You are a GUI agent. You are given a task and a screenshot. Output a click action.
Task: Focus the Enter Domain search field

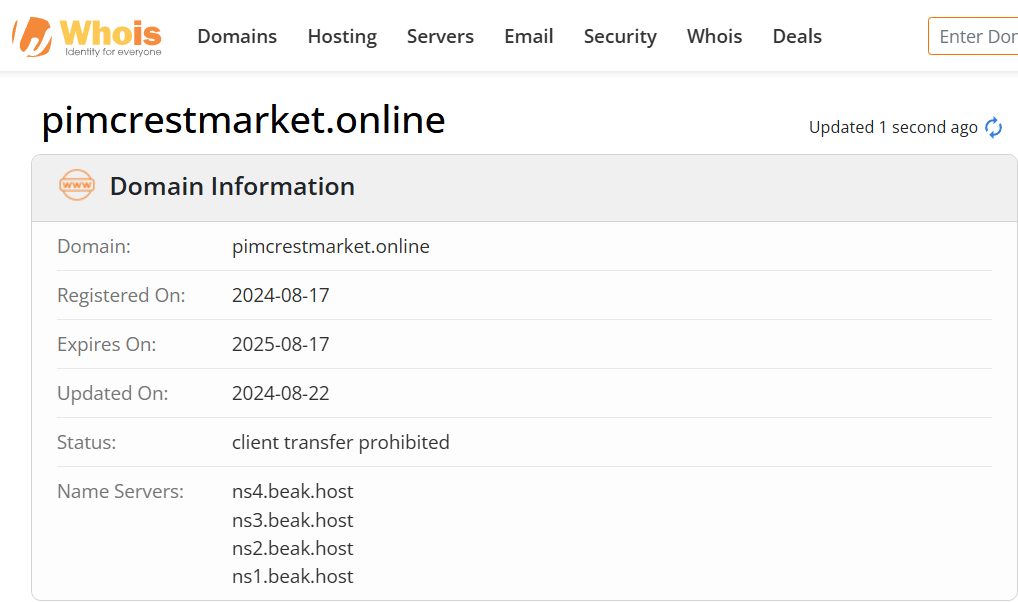point(973,36)
